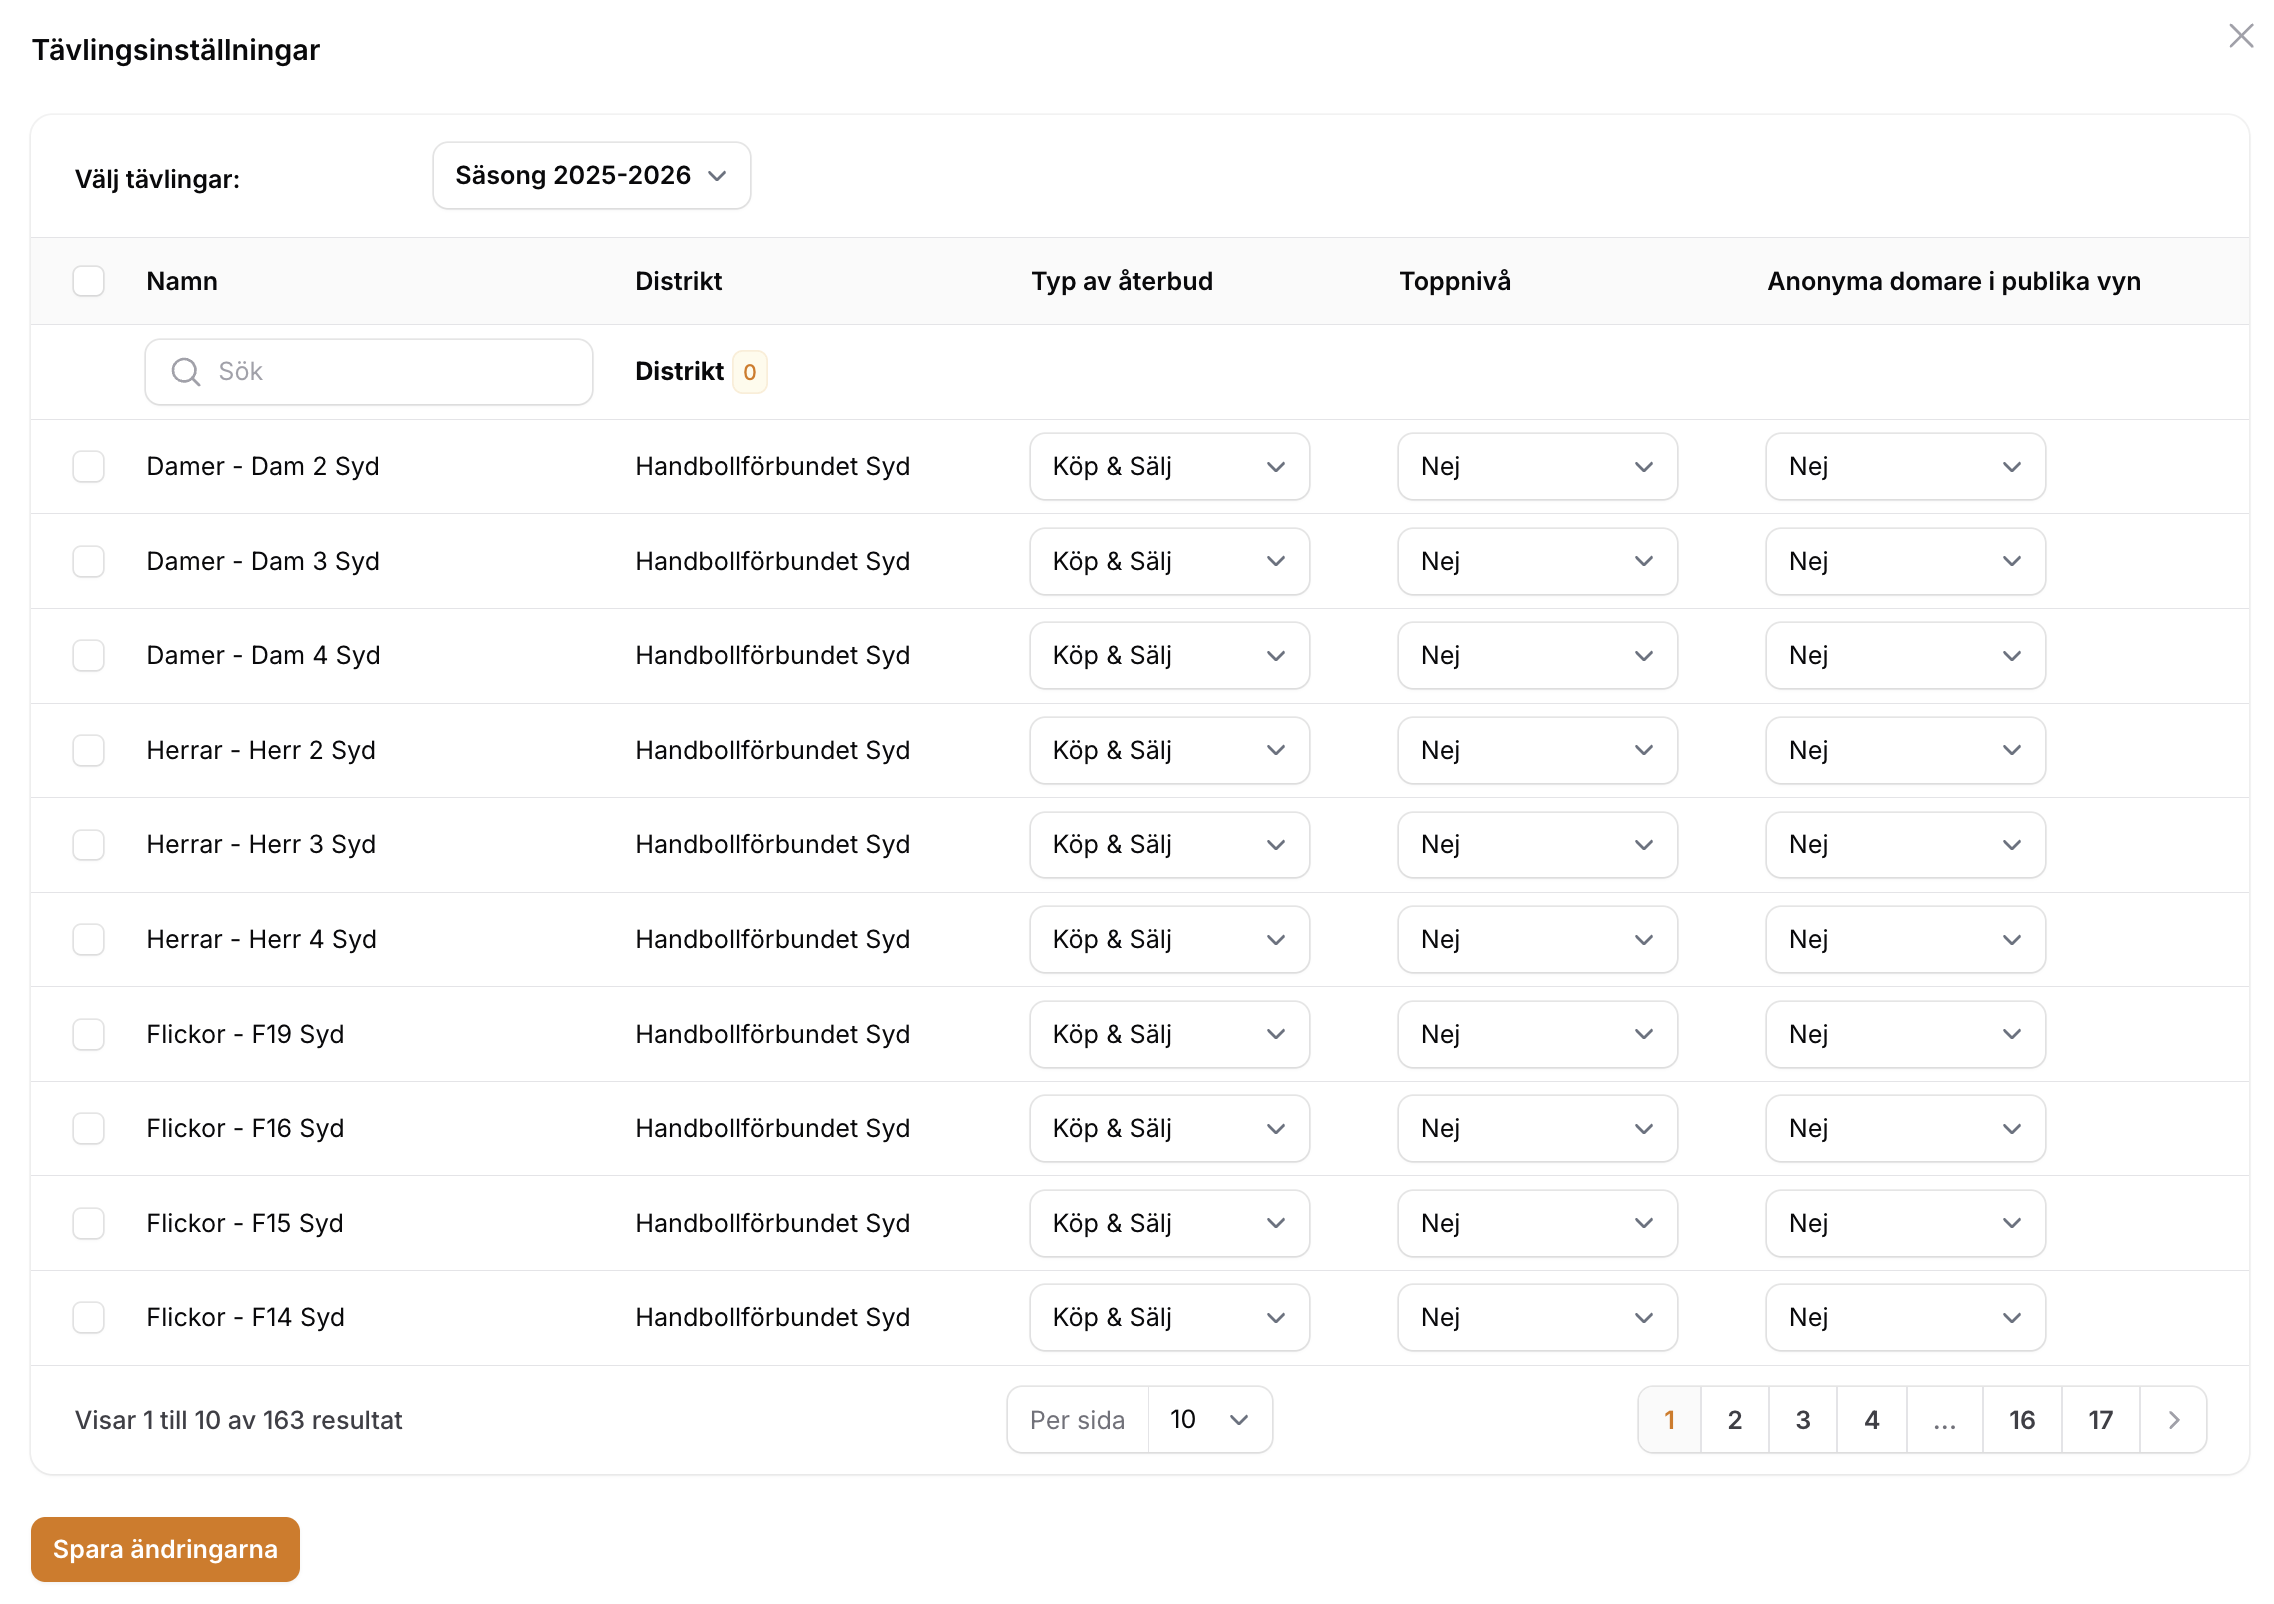
Task: Open the Säsong 2025-2026 dropdown
Action: (x=592, y=176)
